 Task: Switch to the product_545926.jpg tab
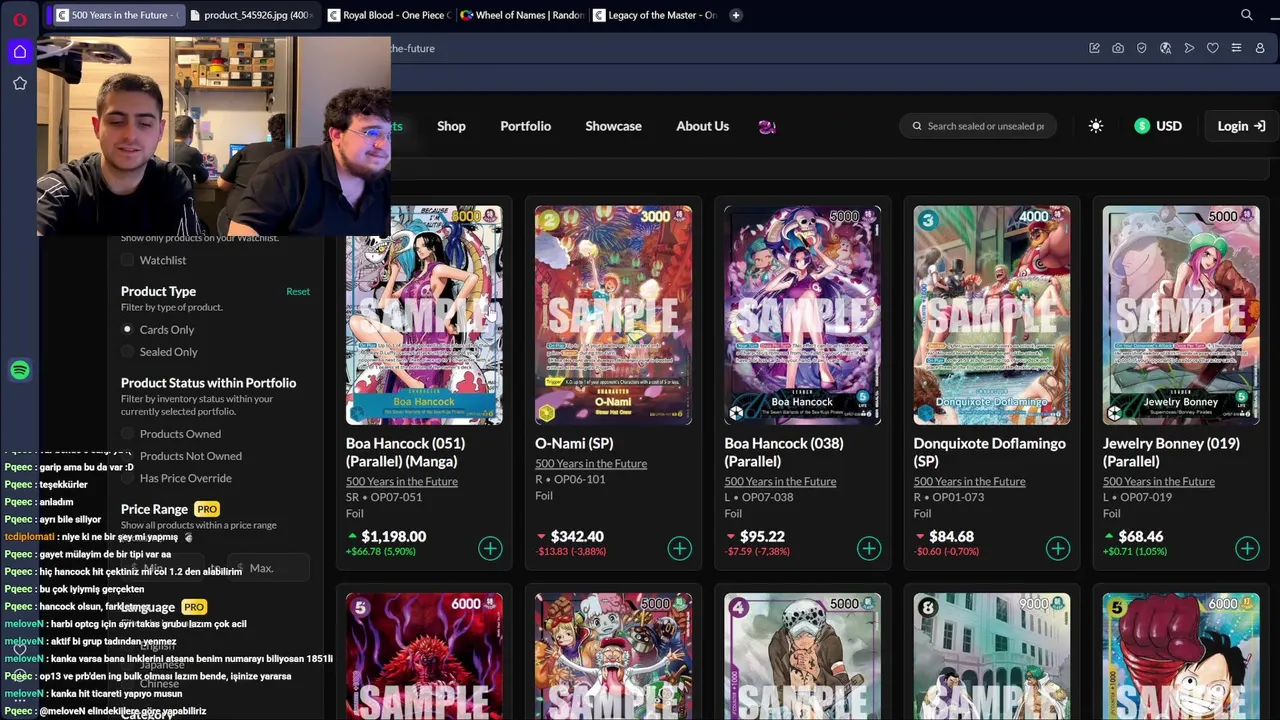click(253, 15)
